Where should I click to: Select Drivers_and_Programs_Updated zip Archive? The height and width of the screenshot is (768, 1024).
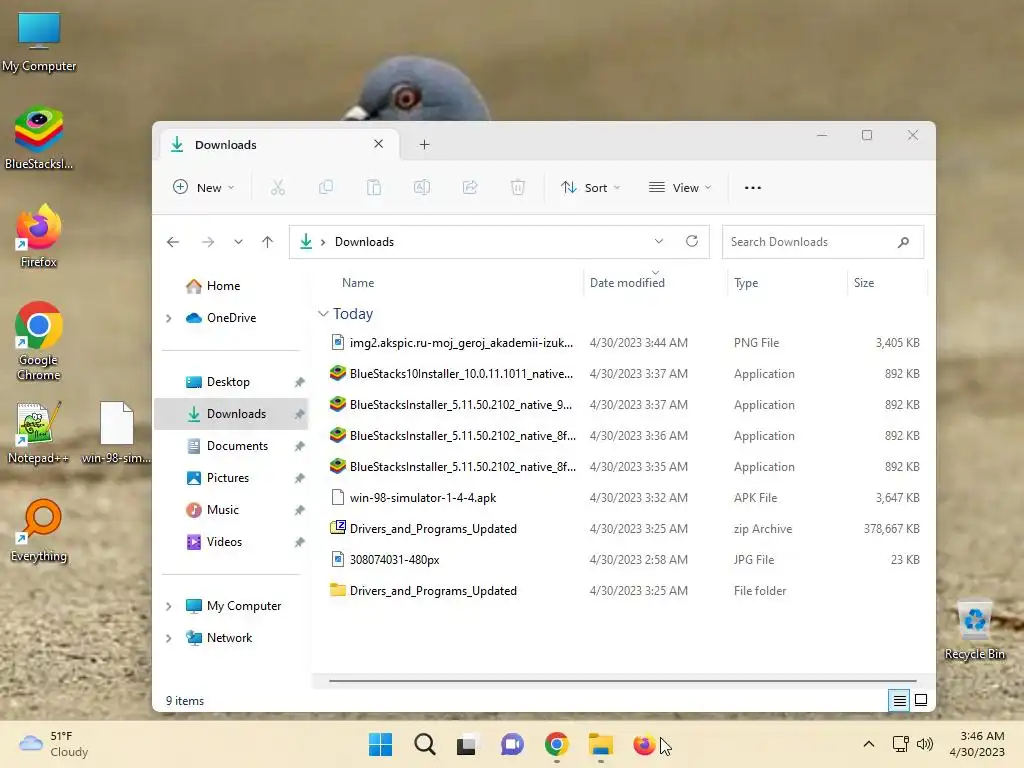[x=624, y=529]
